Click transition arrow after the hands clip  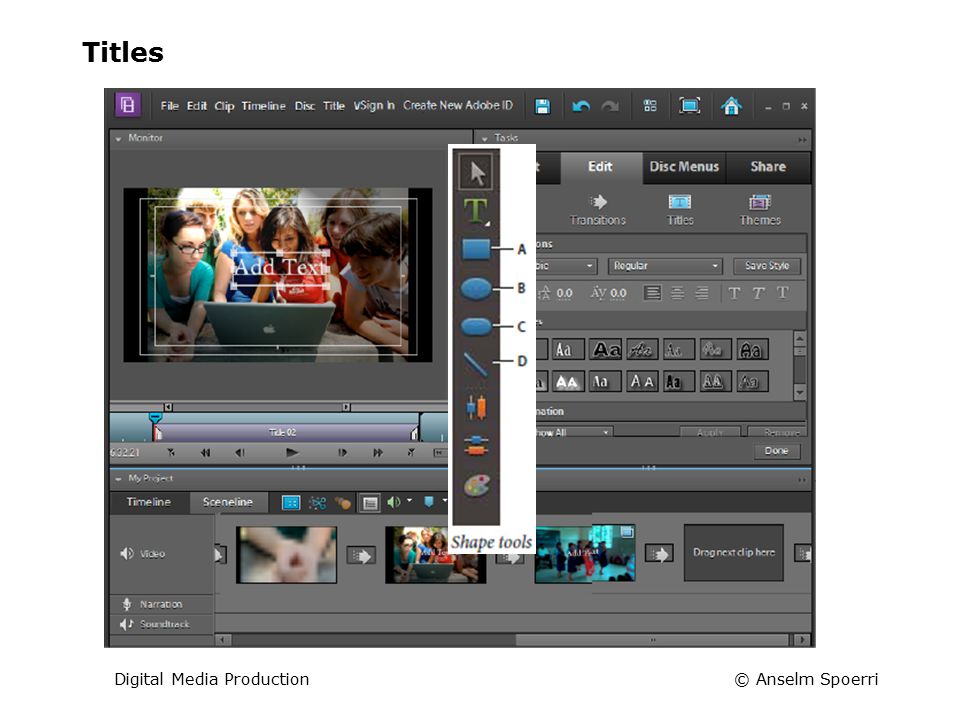[361, 556]
